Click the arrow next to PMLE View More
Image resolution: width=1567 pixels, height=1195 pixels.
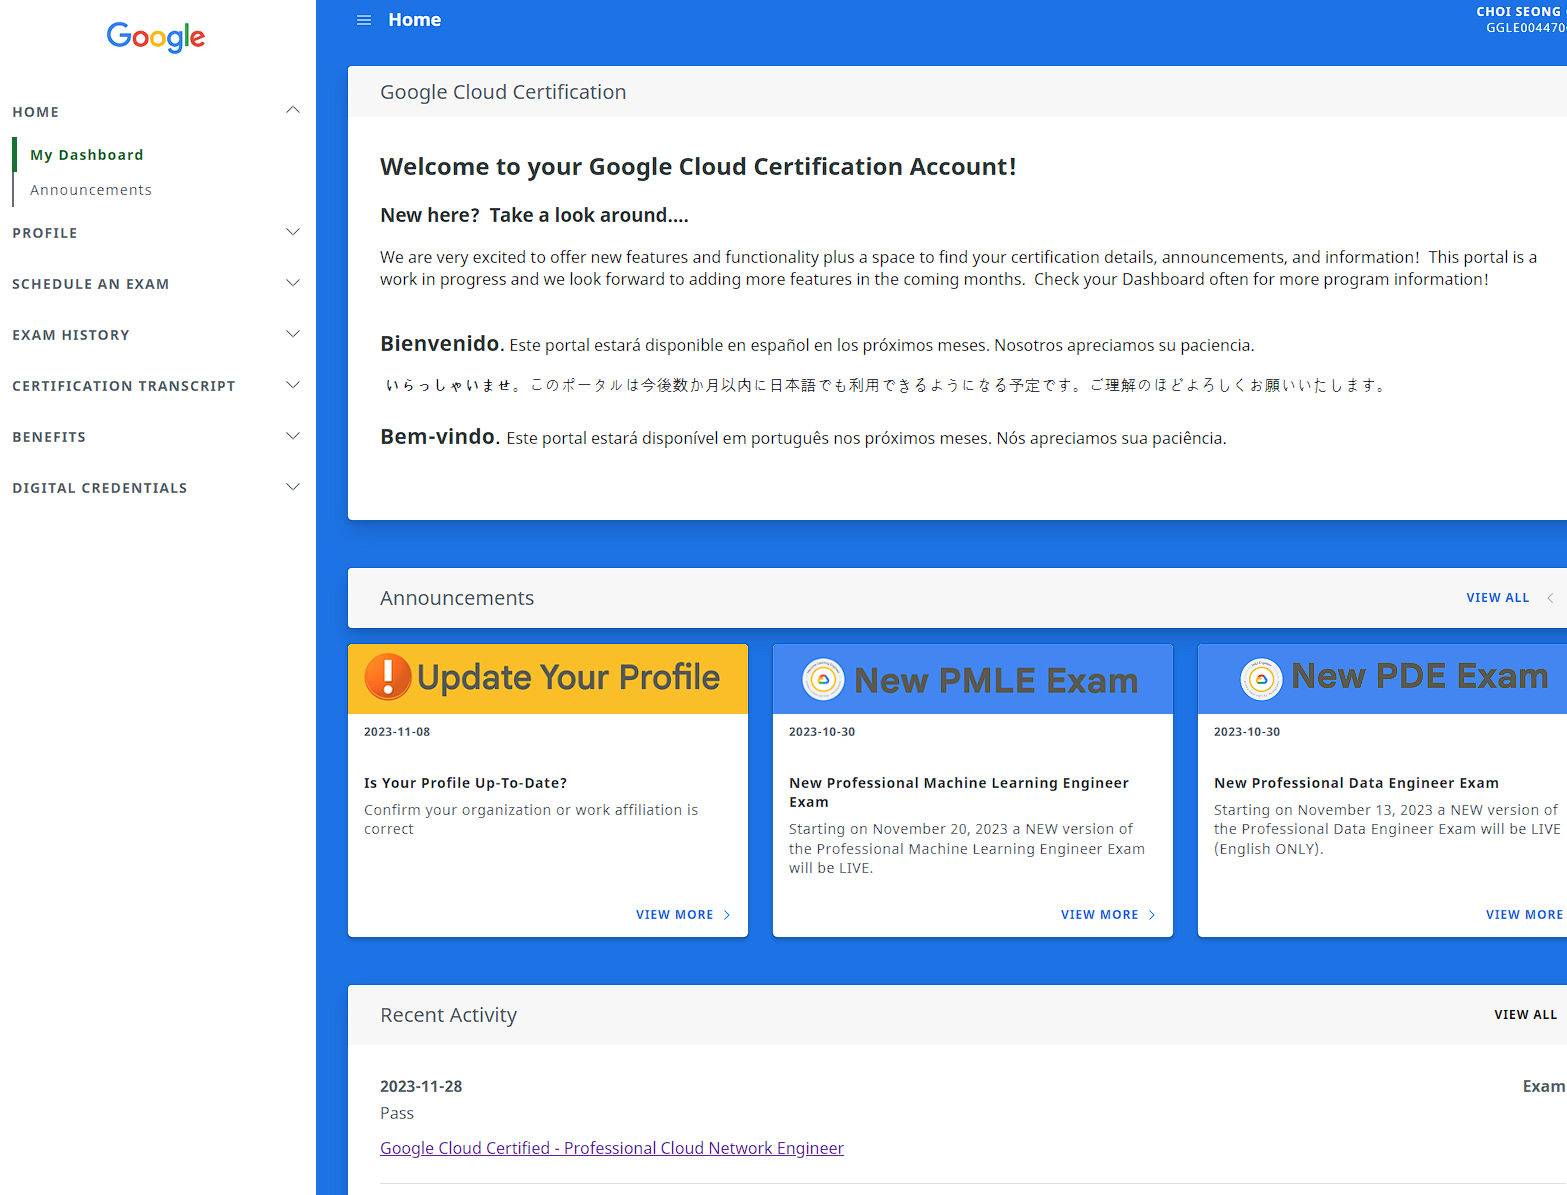point(1152,915)
